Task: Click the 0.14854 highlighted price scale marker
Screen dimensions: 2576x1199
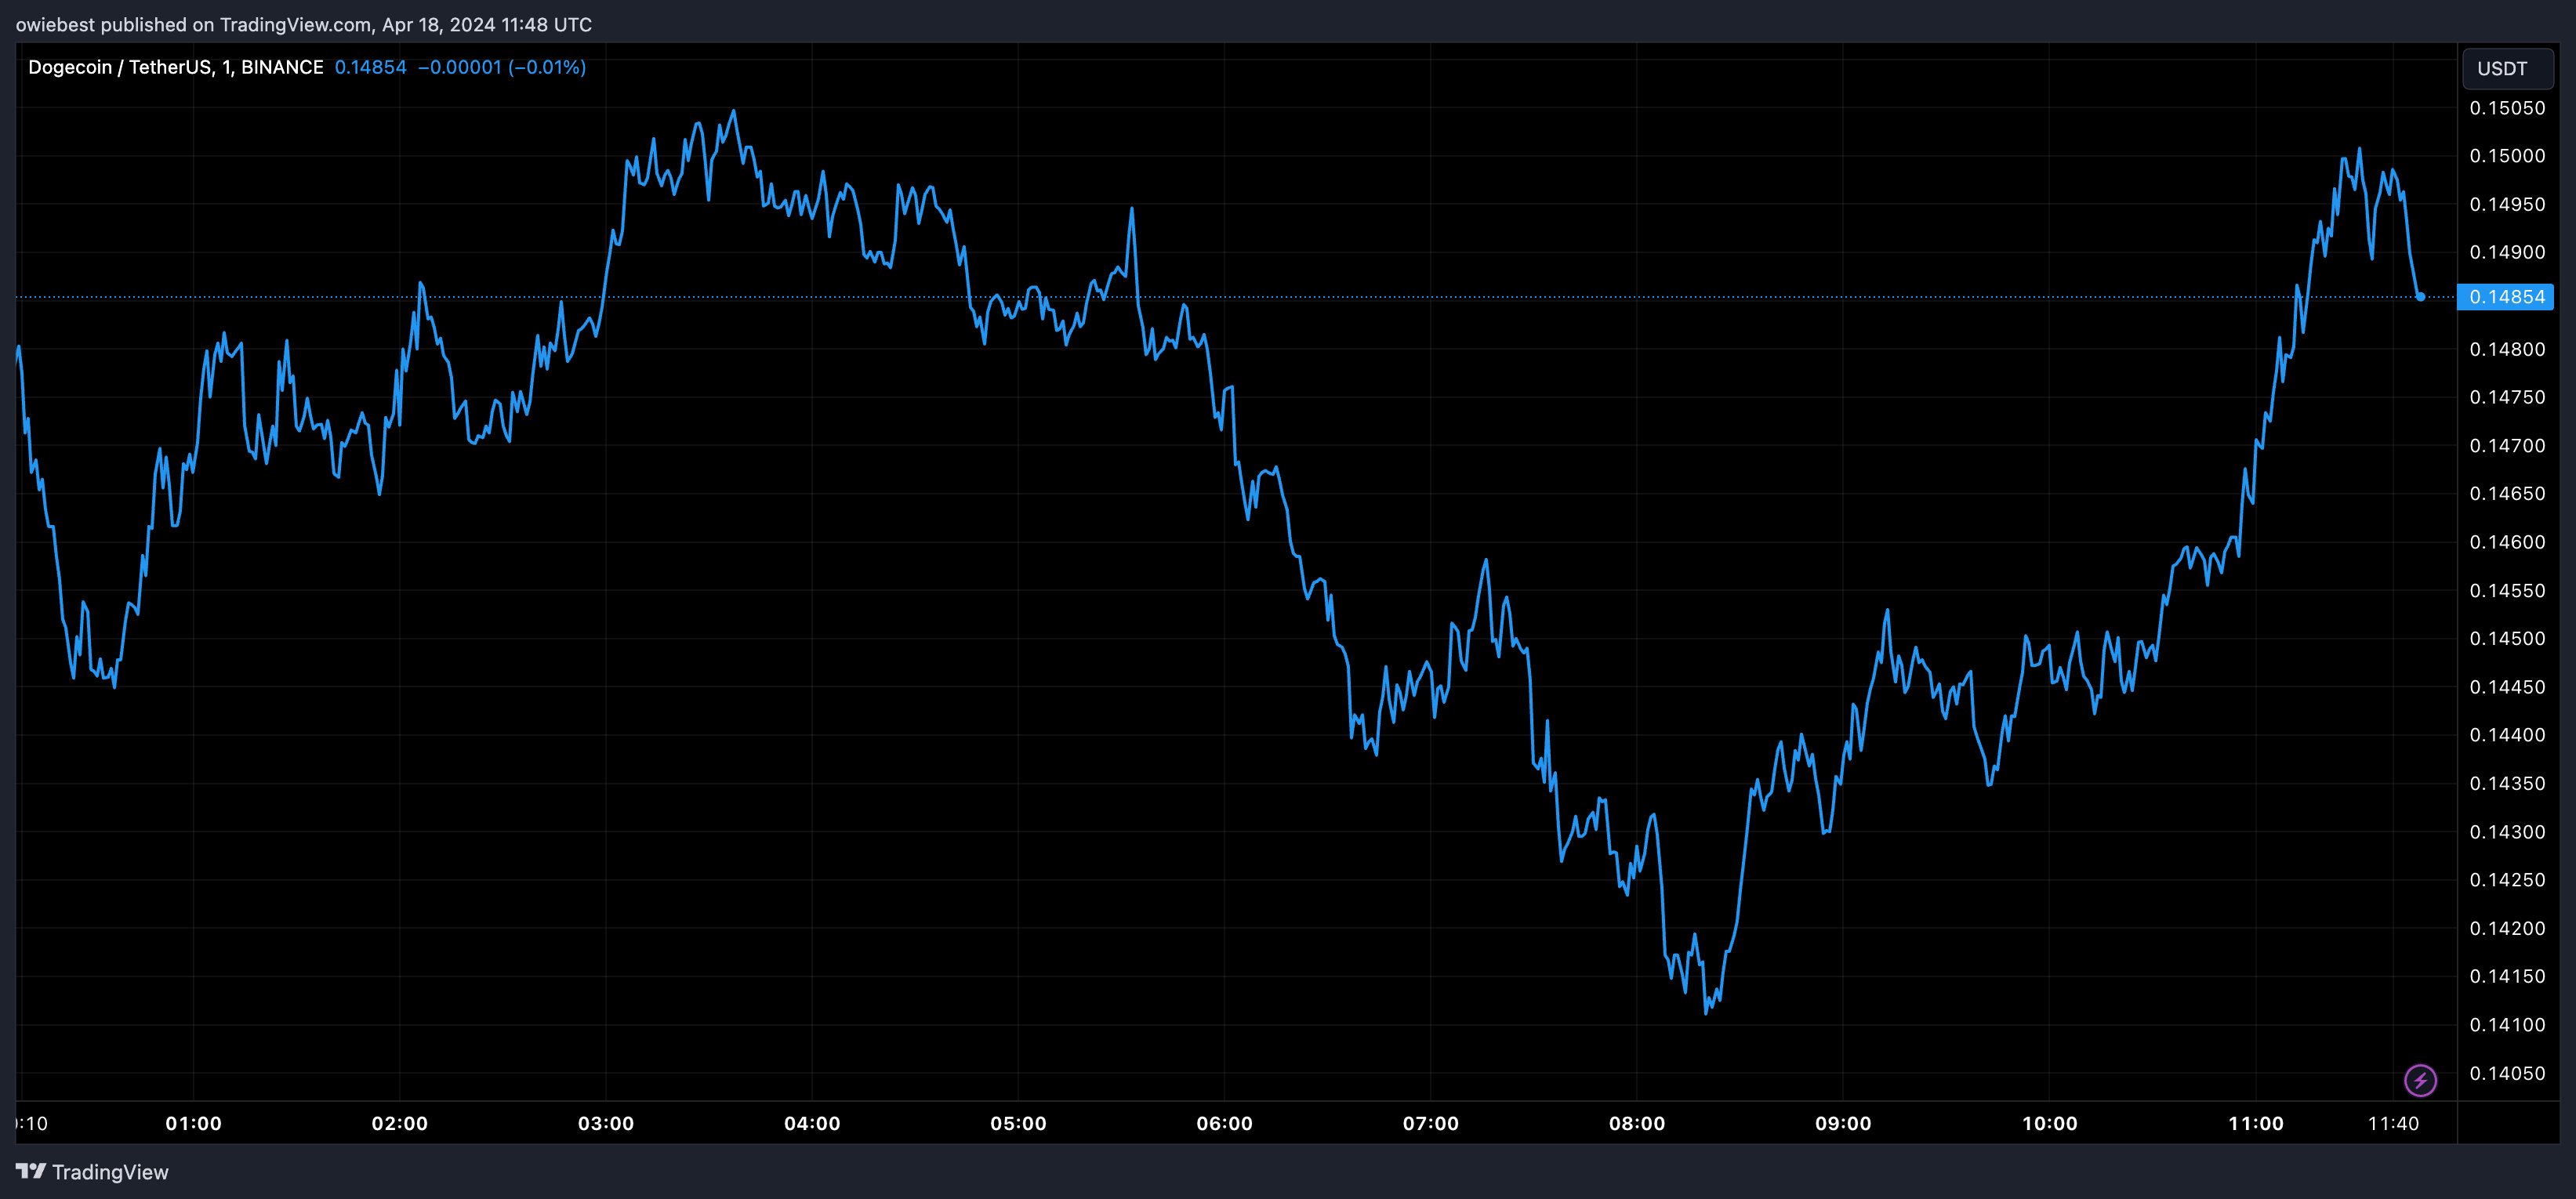Action: 2506,297
